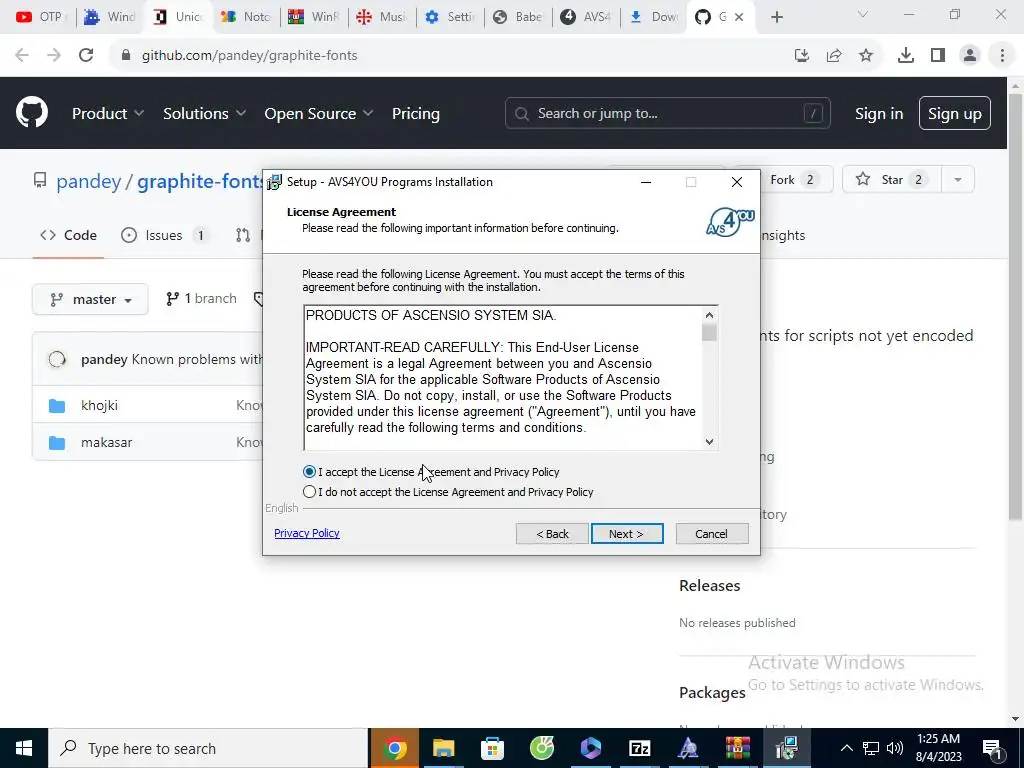1024x768 pixels.
Task: Open the volume control in the system tray
Action: (895, 748)
